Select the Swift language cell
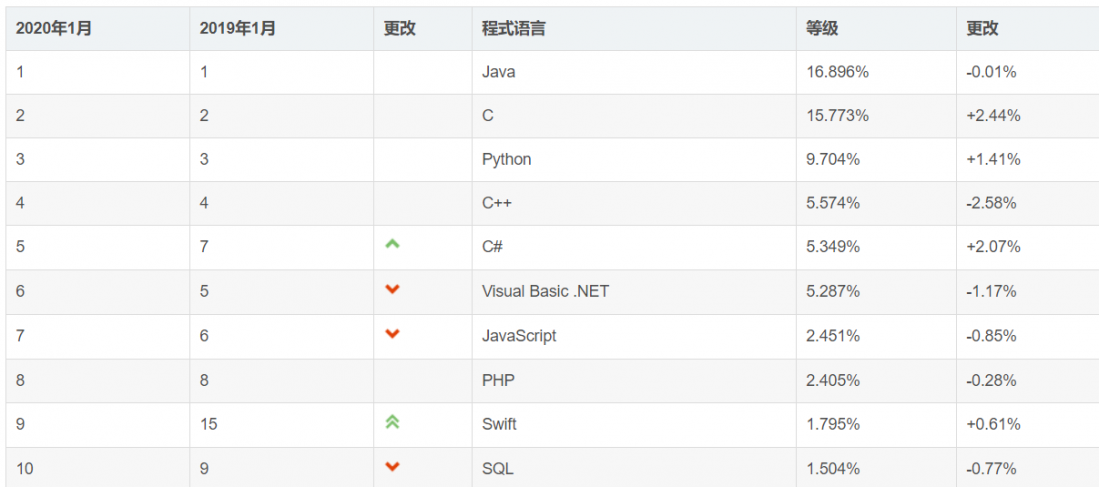Image resolution: width=1099 pixels, height=487 pixels. click(499, 424)
